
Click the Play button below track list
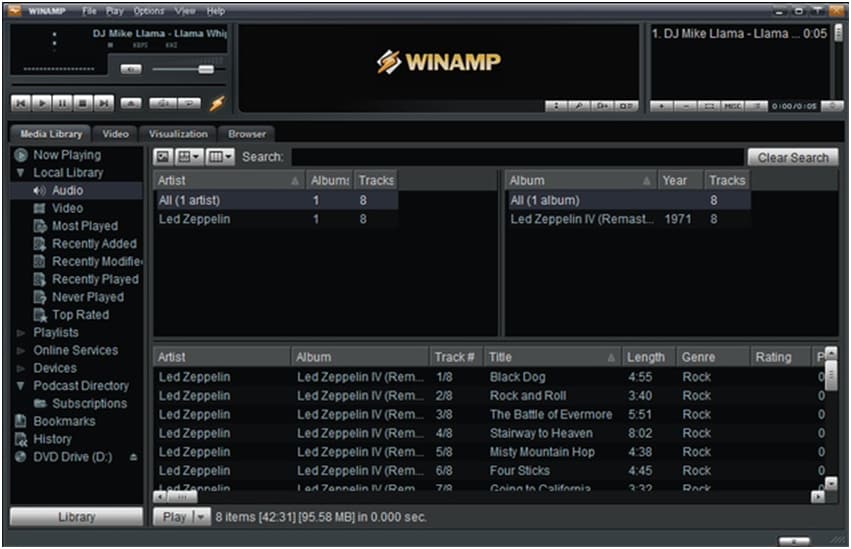(x=174, y=517)
